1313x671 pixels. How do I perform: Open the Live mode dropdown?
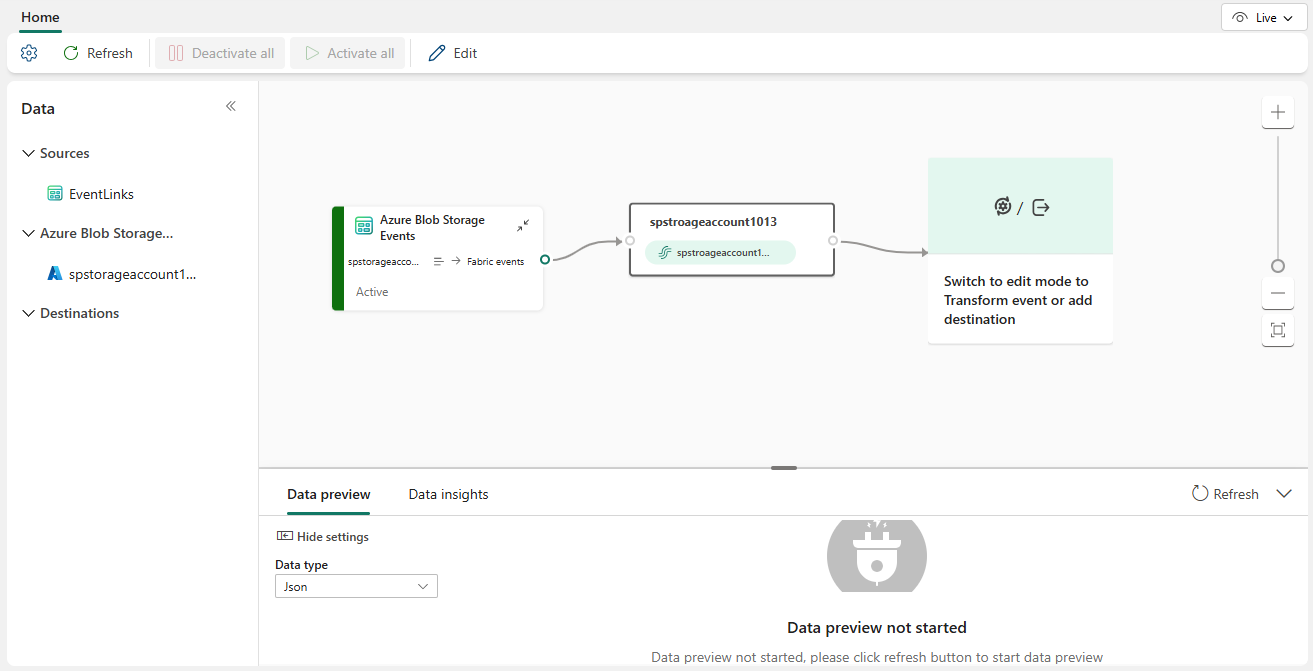pos(1264,18)
